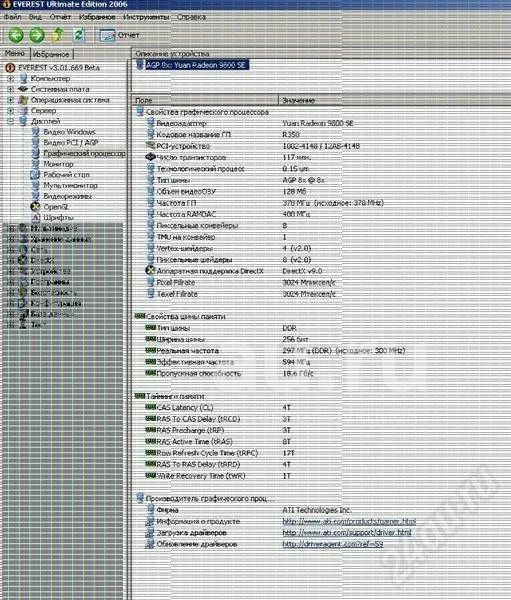Select the AGP 8x Yuan Radeon 9800 SE device
The image size is (511, 600).
[x=196, y=65]
